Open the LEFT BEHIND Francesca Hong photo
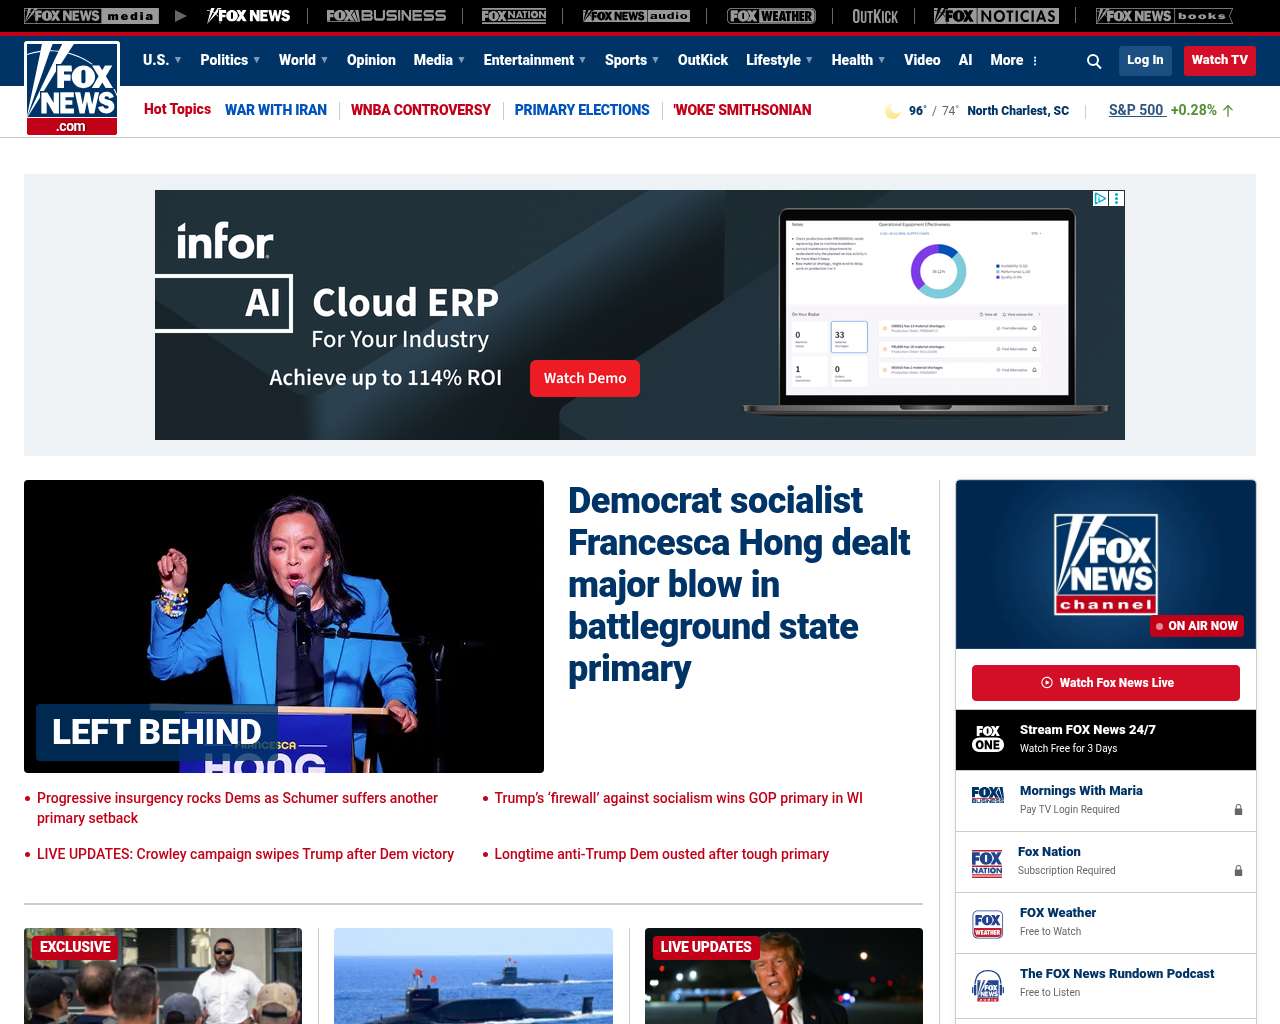 tap(284, 626)
